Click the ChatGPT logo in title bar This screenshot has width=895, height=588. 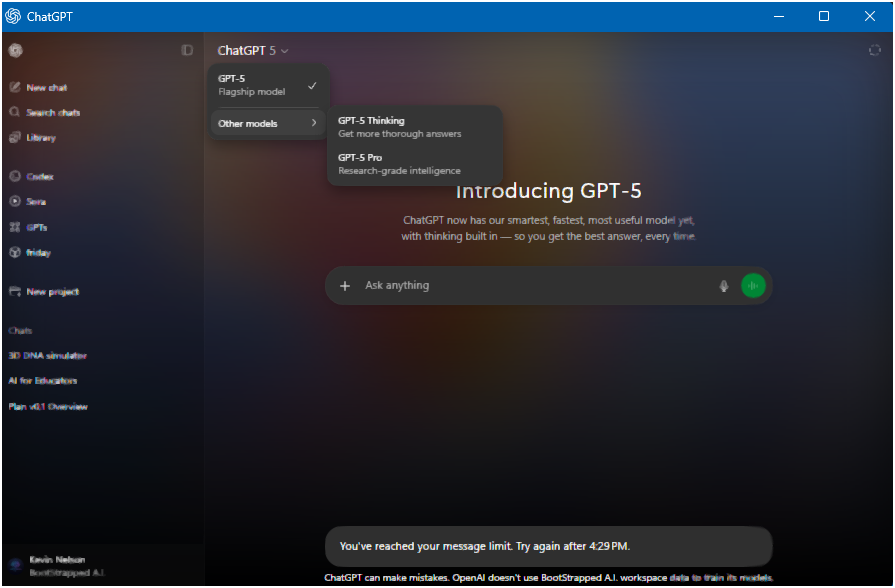tap(13, 16)
